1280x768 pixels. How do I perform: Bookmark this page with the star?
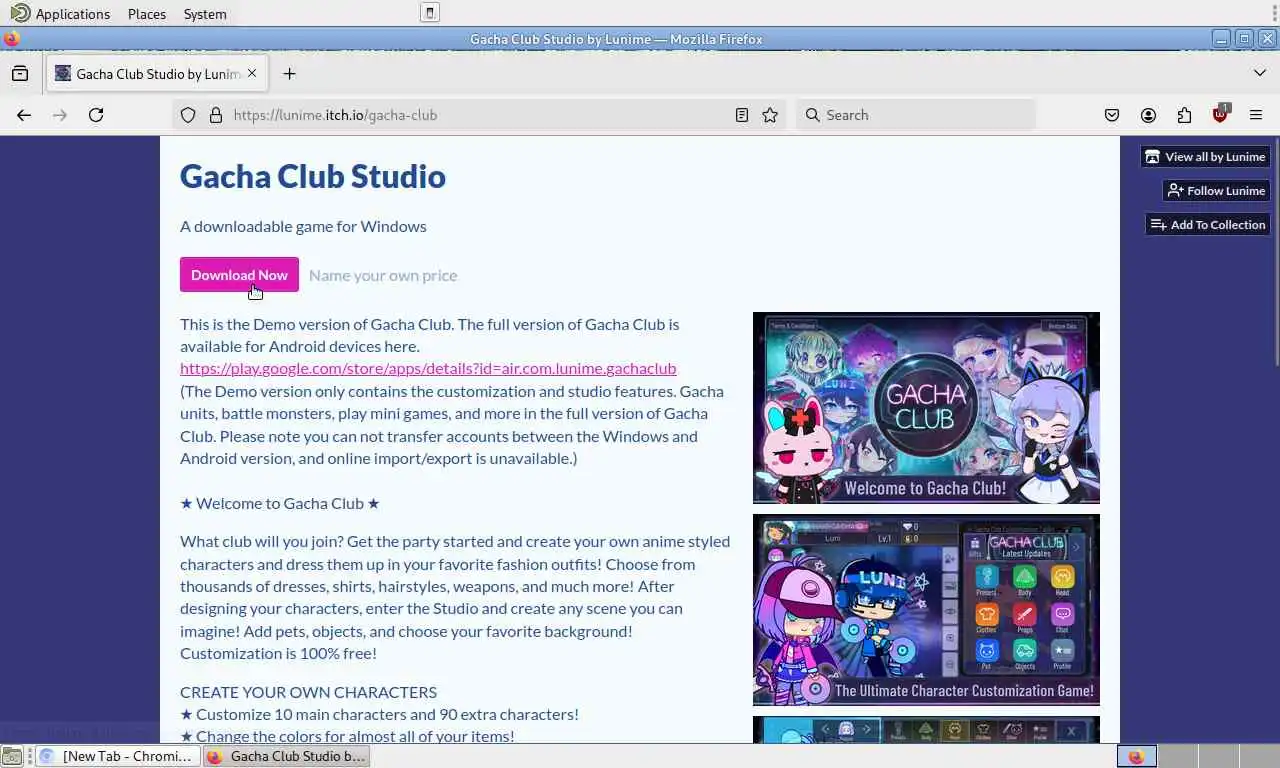[x=770, y=115]
